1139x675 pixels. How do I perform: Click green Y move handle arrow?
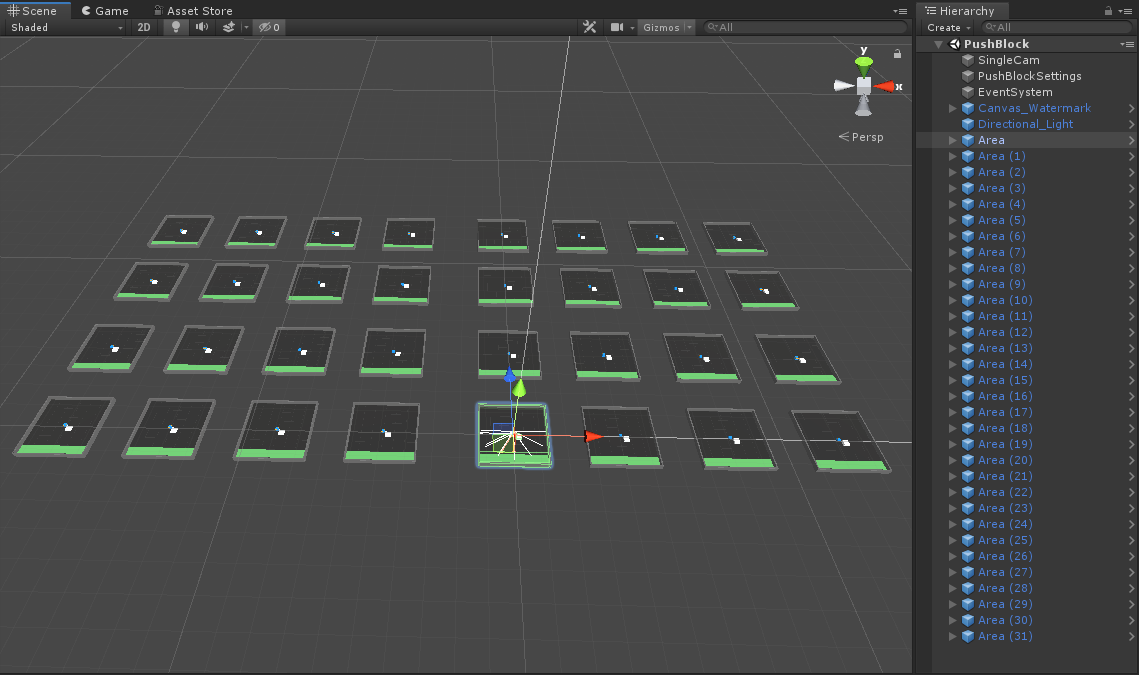(519, 389)
